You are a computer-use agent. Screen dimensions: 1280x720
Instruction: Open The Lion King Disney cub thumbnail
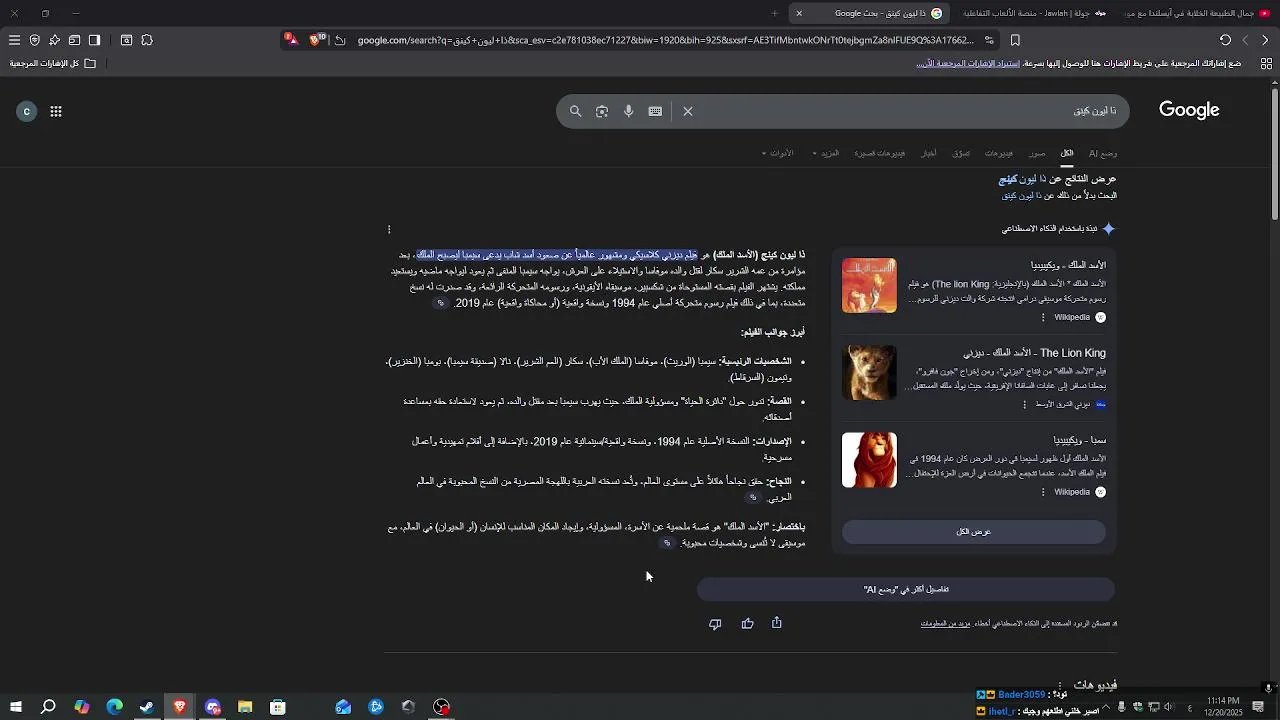[869, 372]
